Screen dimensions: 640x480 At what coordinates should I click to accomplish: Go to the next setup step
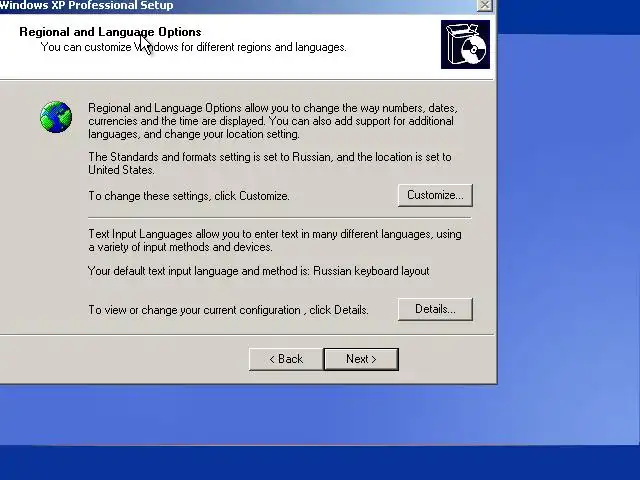click(x=361, y=359)
